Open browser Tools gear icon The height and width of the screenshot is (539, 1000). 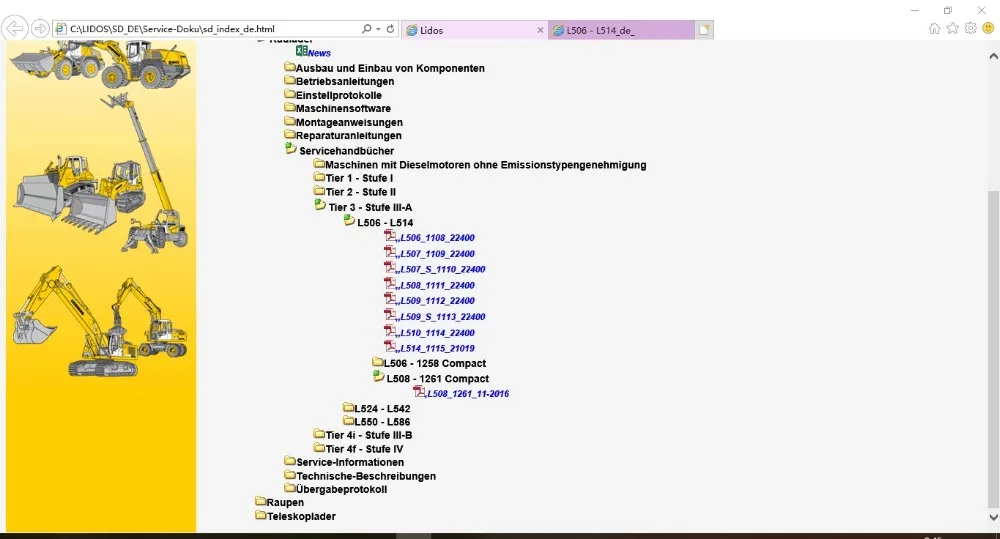971,28
